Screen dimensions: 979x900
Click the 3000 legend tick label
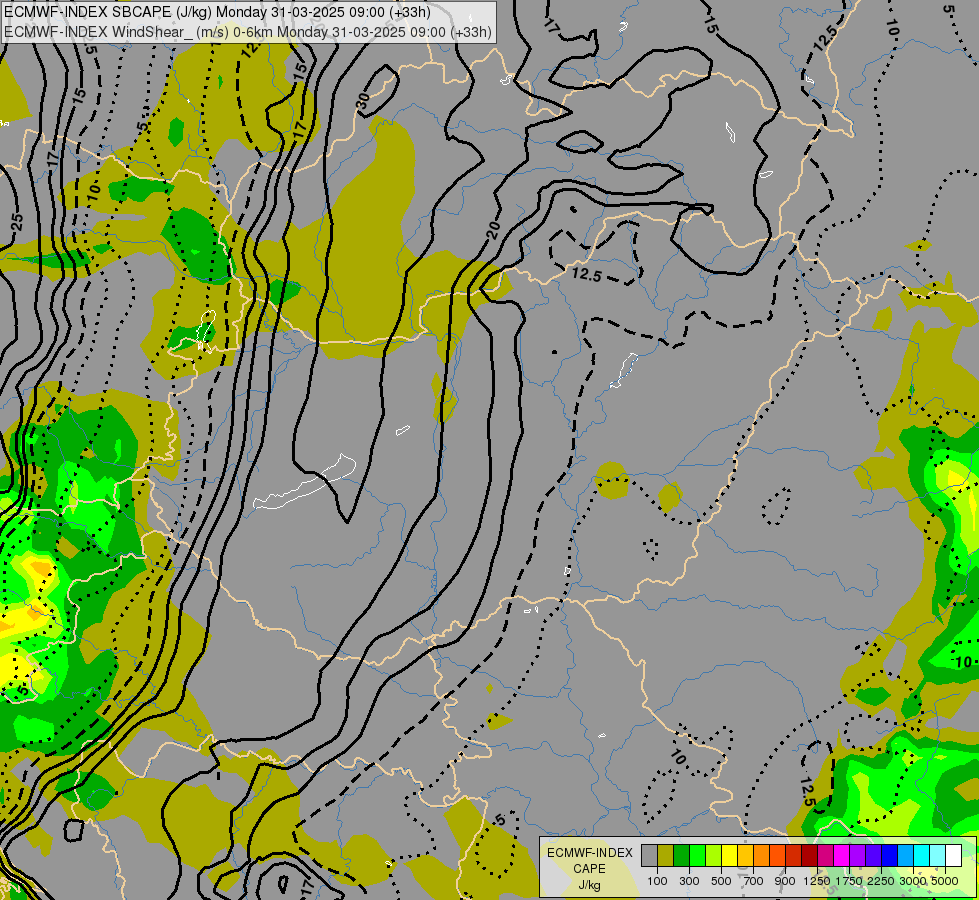point(913,881)
